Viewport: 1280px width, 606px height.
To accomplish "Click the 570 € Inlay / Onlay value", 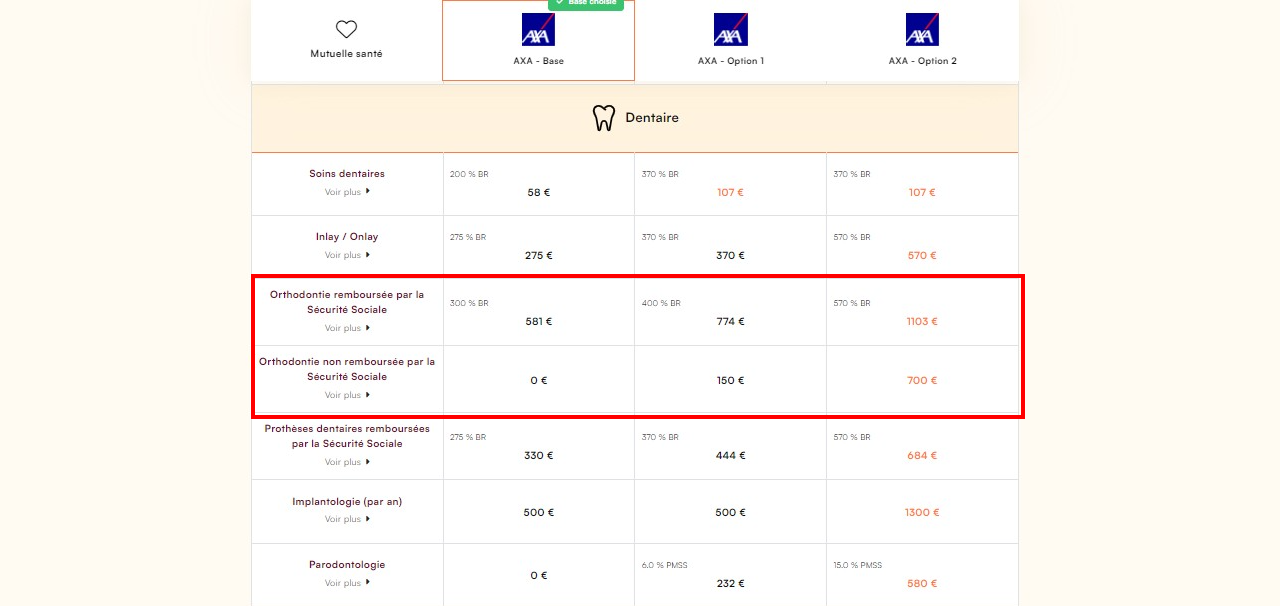I will (923, 256).
